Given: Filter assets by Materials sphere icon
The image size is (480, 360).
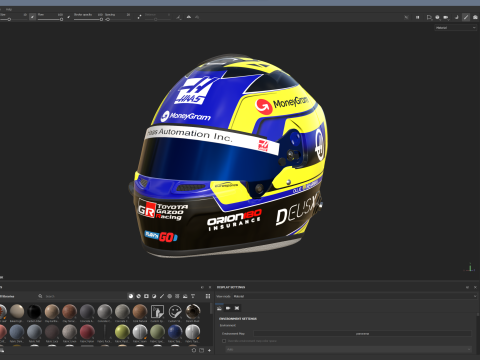Looking at the screenshot, I should (131, 296).
